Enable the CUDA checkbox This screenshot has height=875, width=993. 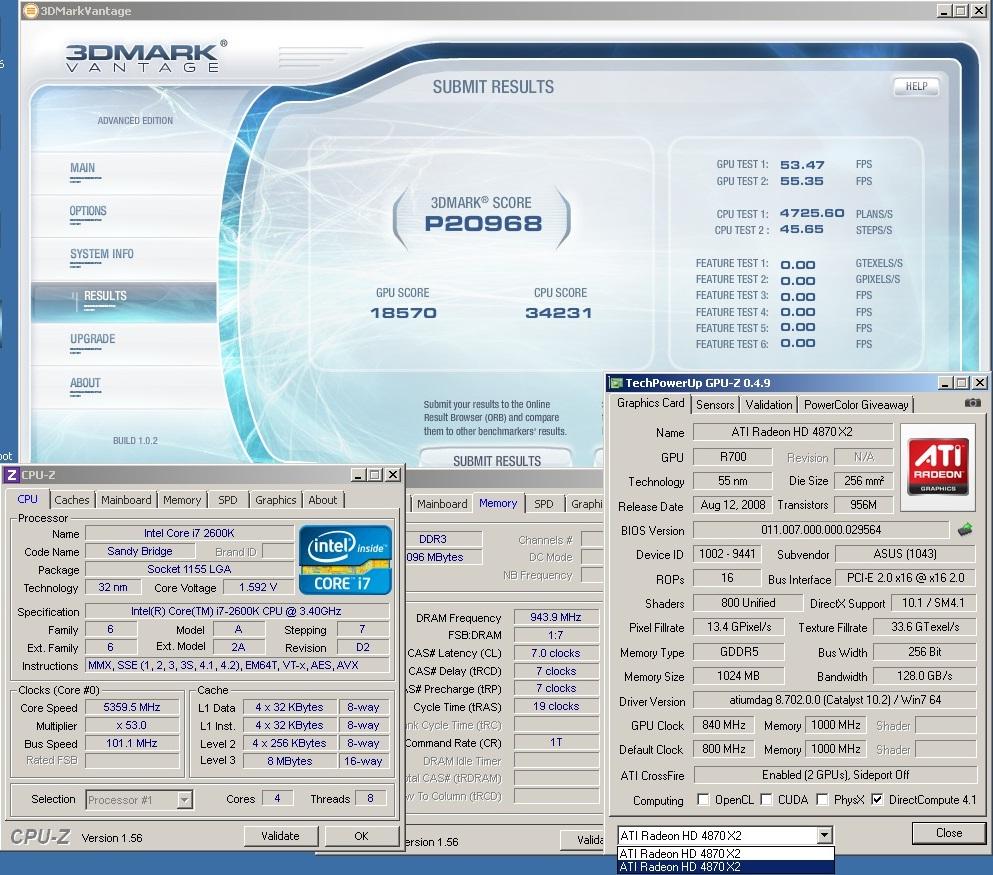click(x=766, y=800)
